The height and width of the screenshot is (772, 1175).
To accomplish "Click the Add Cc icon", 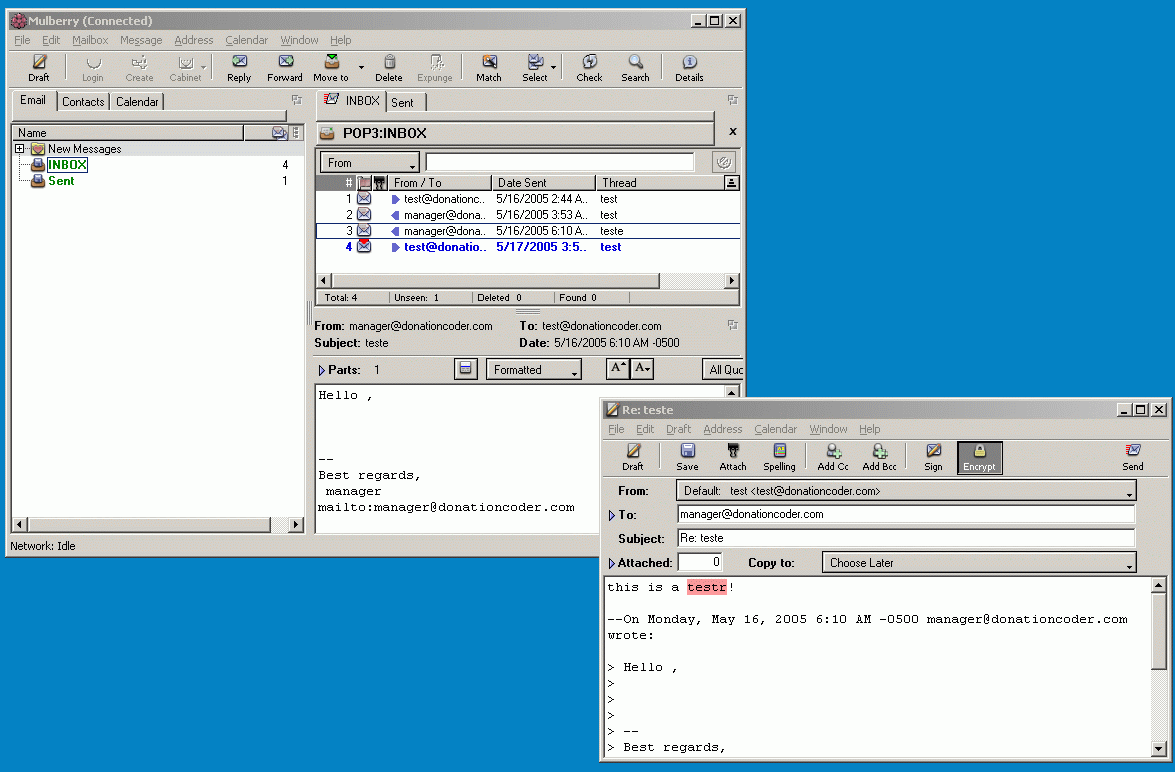I will click(x=833, y=456).
